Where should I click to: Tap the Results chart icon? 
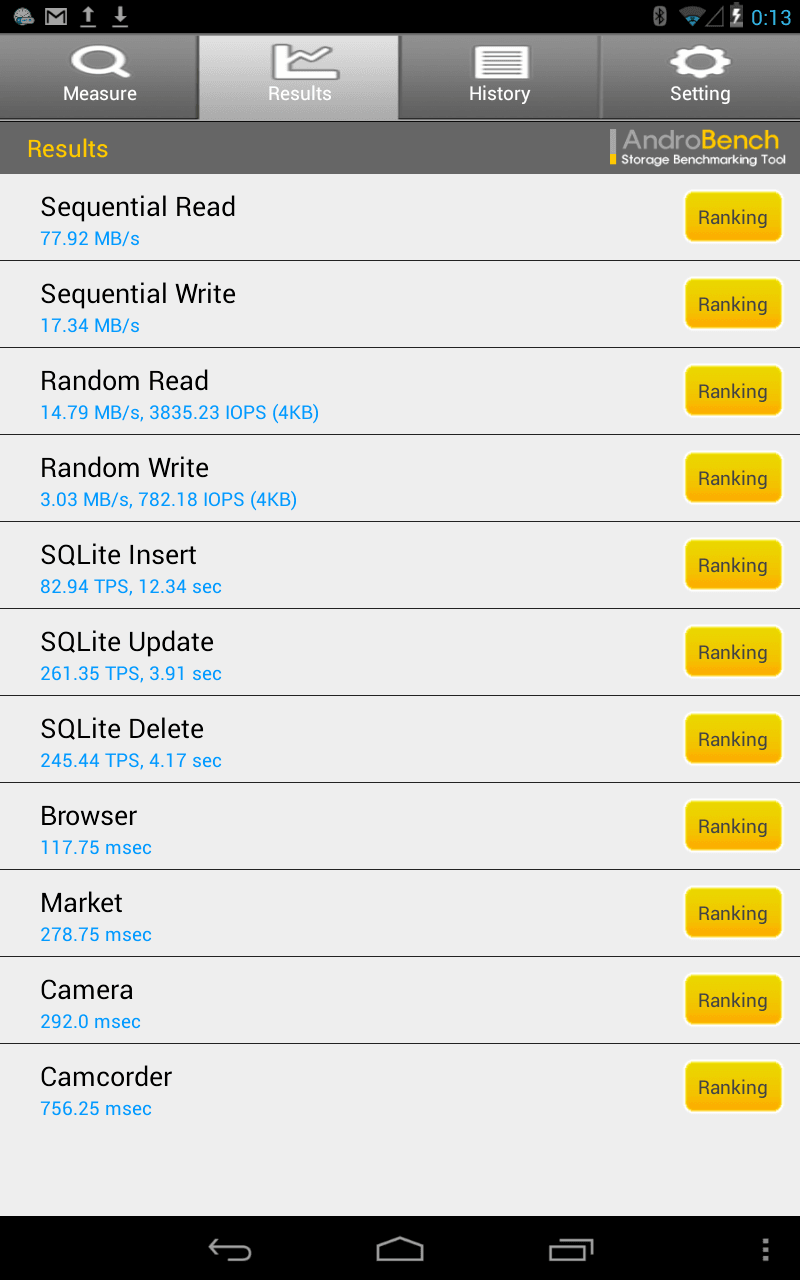coord(299,62)
